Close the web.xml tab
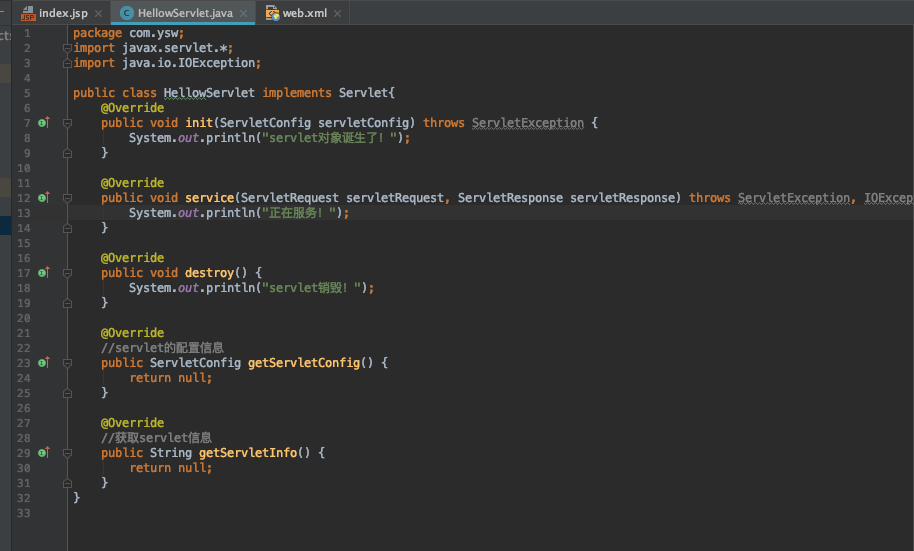 [338, 13]
